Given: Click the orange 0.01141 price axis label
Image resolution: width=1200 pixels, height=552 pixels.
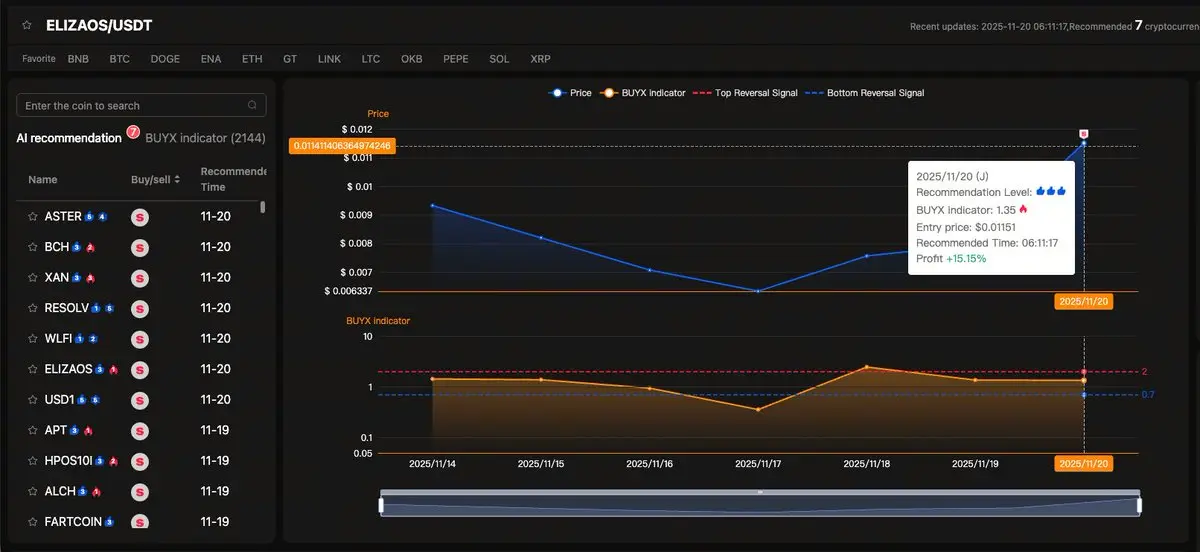Looking at the screenshot, I should (x=342, y=146).
